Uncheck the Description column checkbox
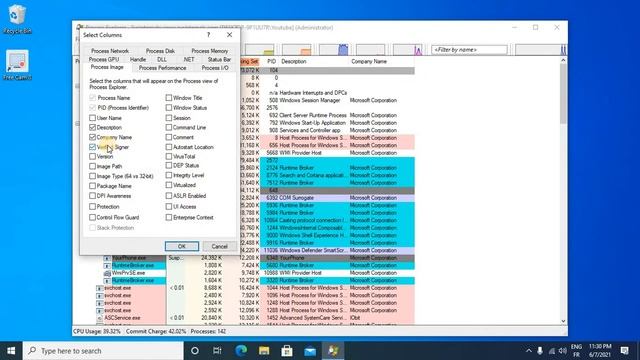 tap(93, 127)
